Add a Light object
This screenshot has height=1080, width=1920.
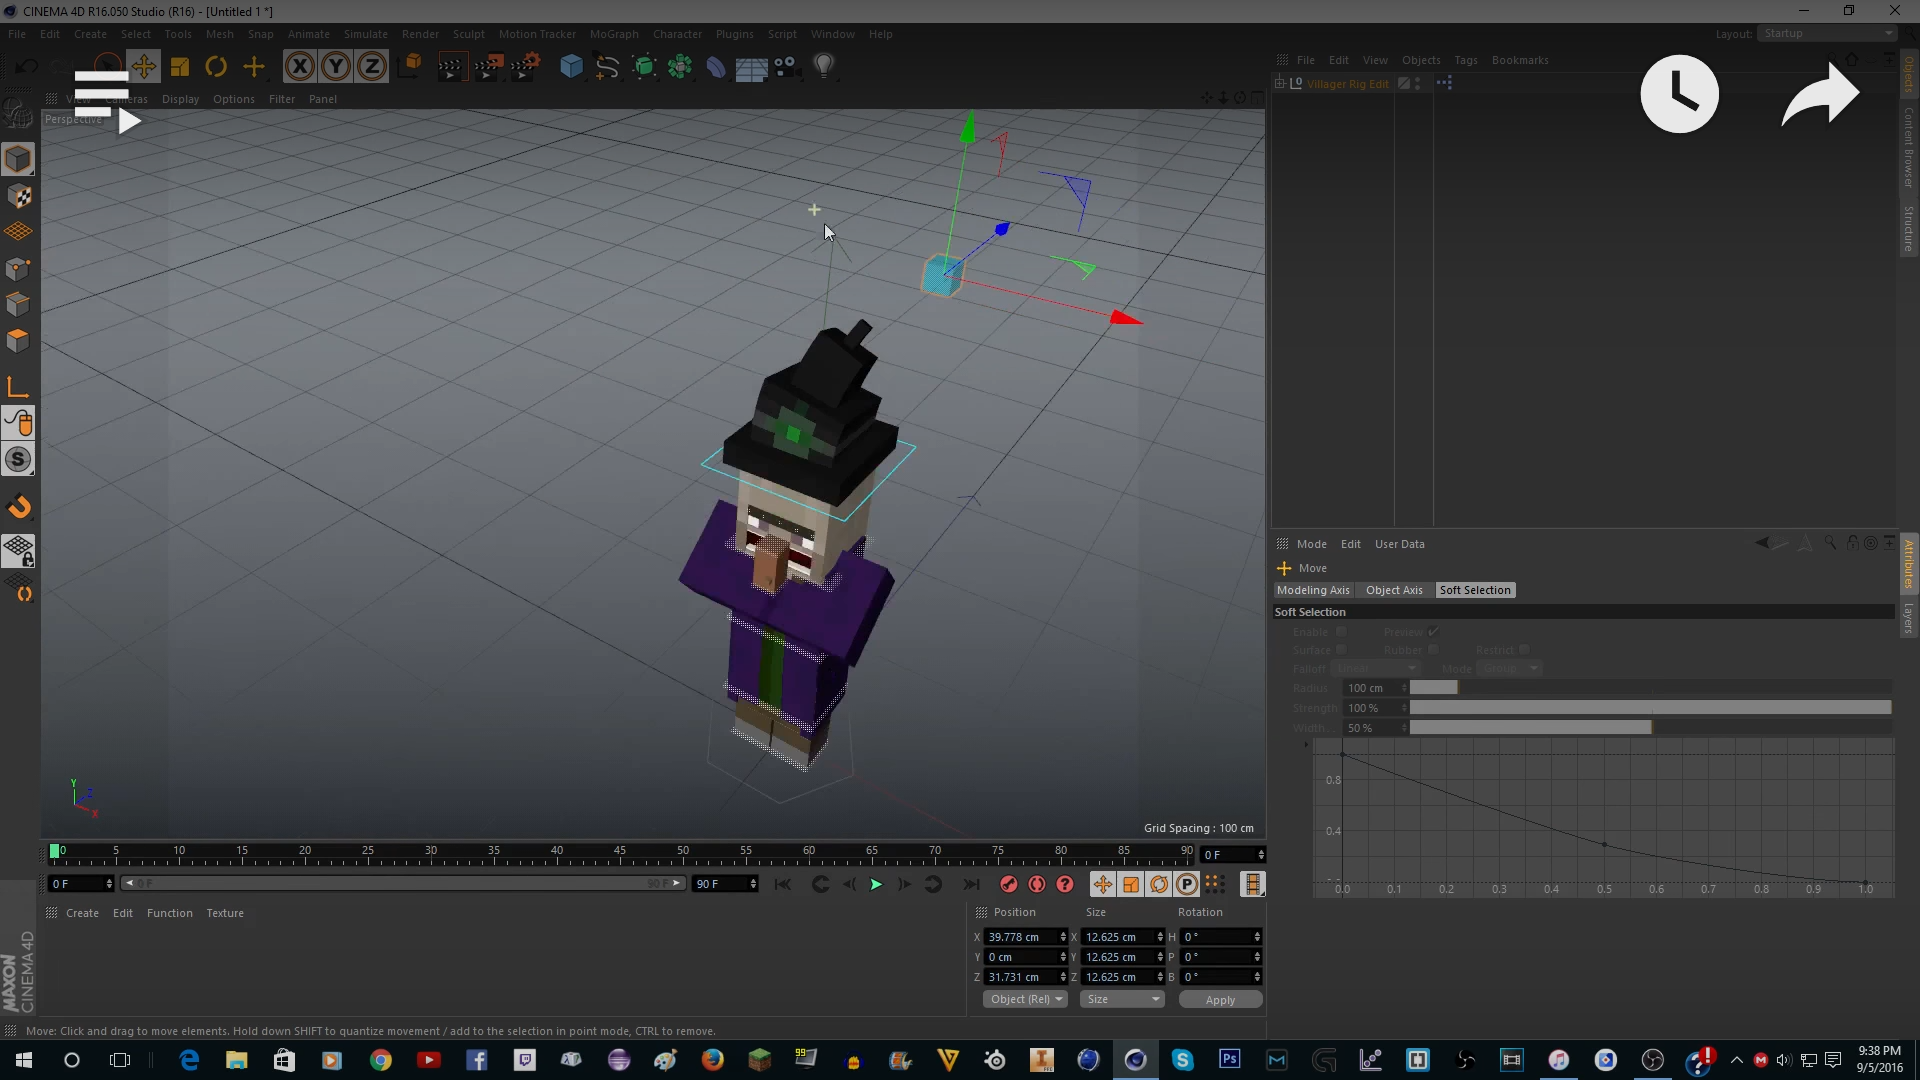[x=824, y=67]
